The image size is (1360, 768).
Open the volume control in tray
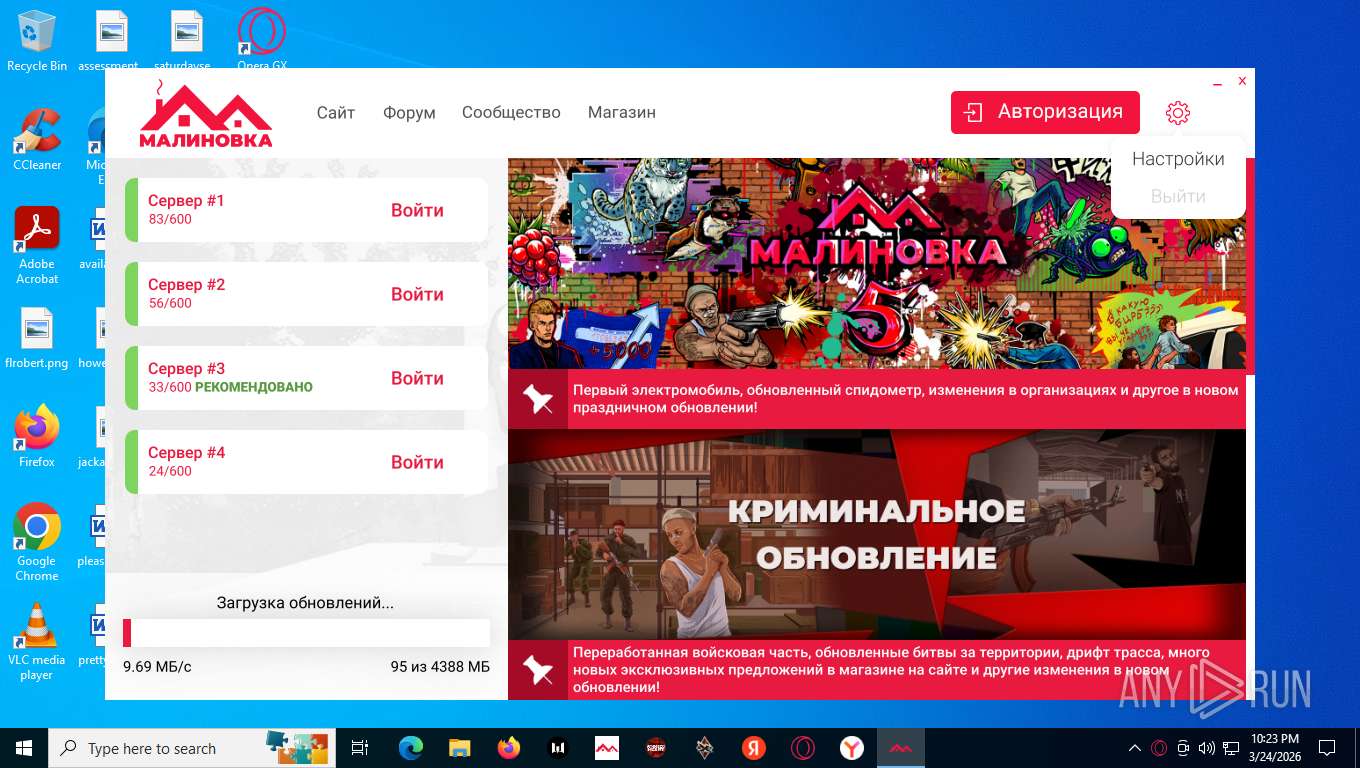[1207, 748]
